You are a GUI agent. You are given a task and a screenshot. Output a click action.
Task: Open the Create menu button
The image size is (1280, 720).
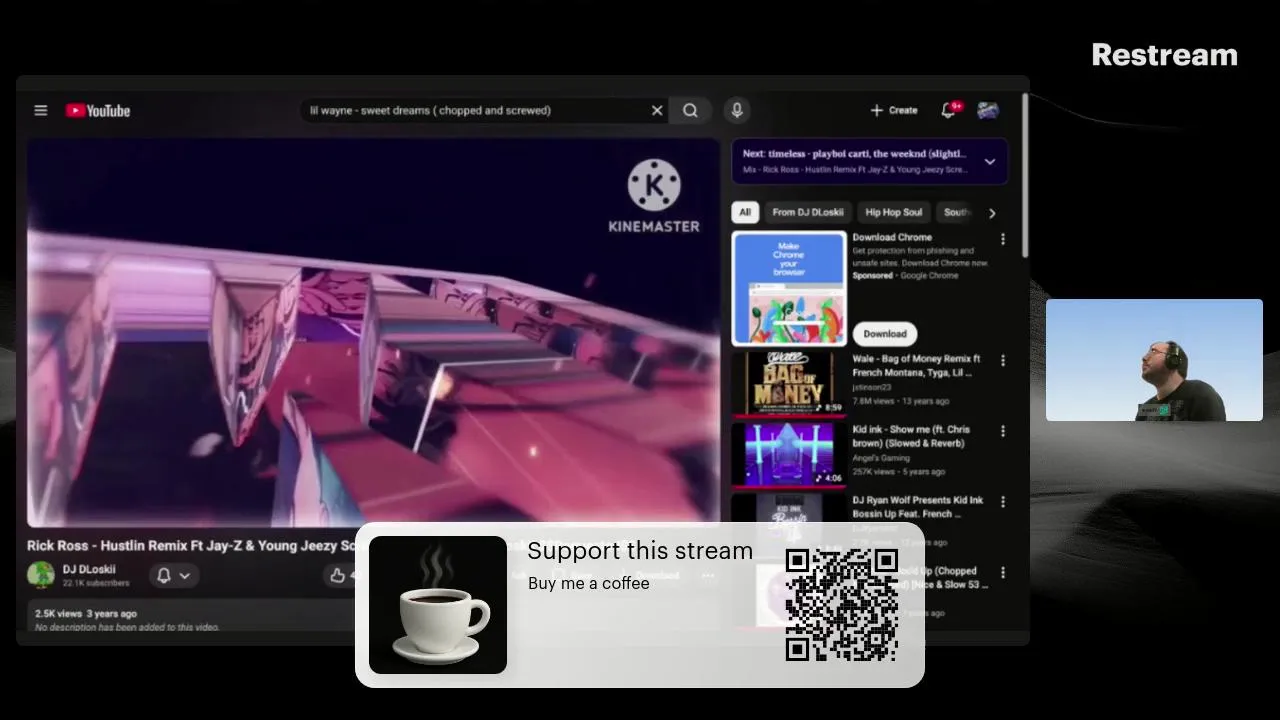click(x=894, y=111)
